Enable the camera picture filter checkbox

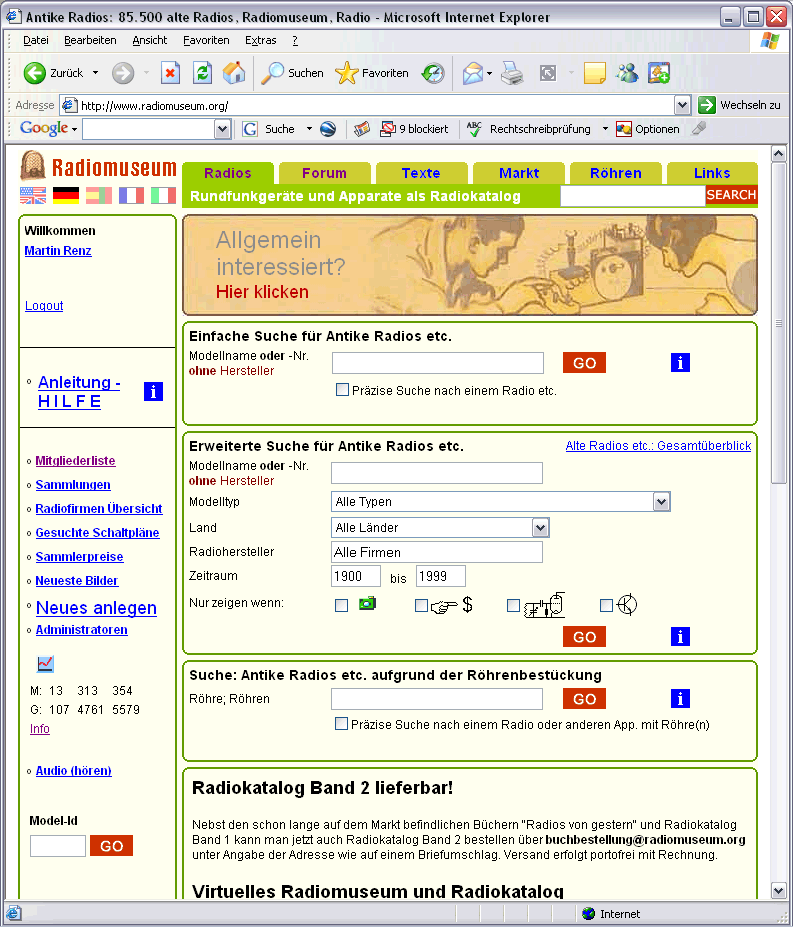click(342, 605)
